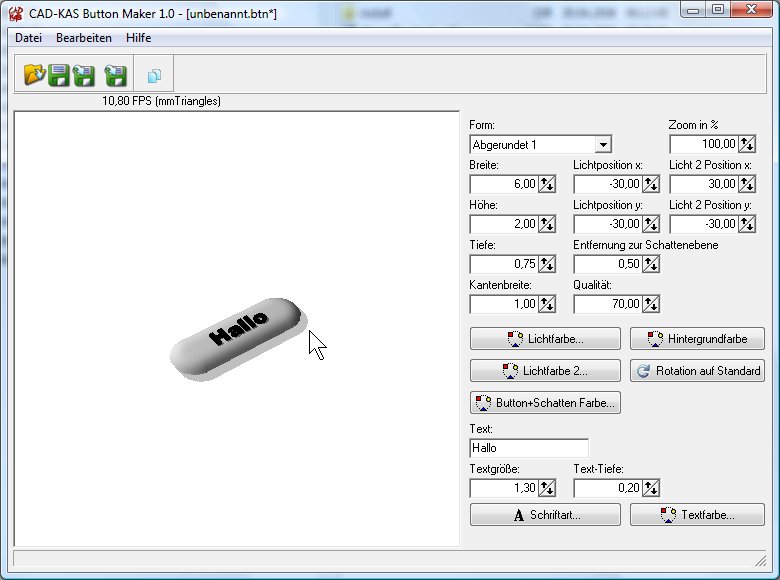Expand the Form dropdown list
The width and height of the screenshot is (780, 580).
click(x=602, y=145)
